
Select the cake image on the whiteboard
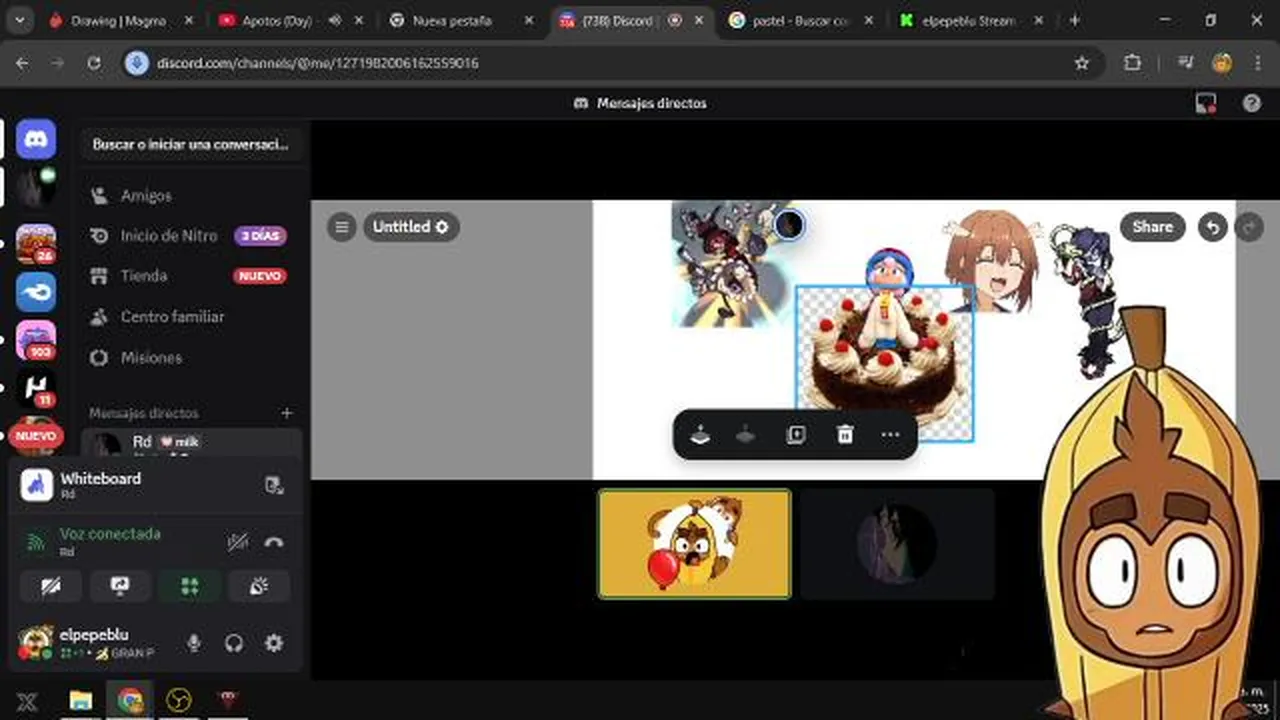pyautogui.click(x=884, y=363)
